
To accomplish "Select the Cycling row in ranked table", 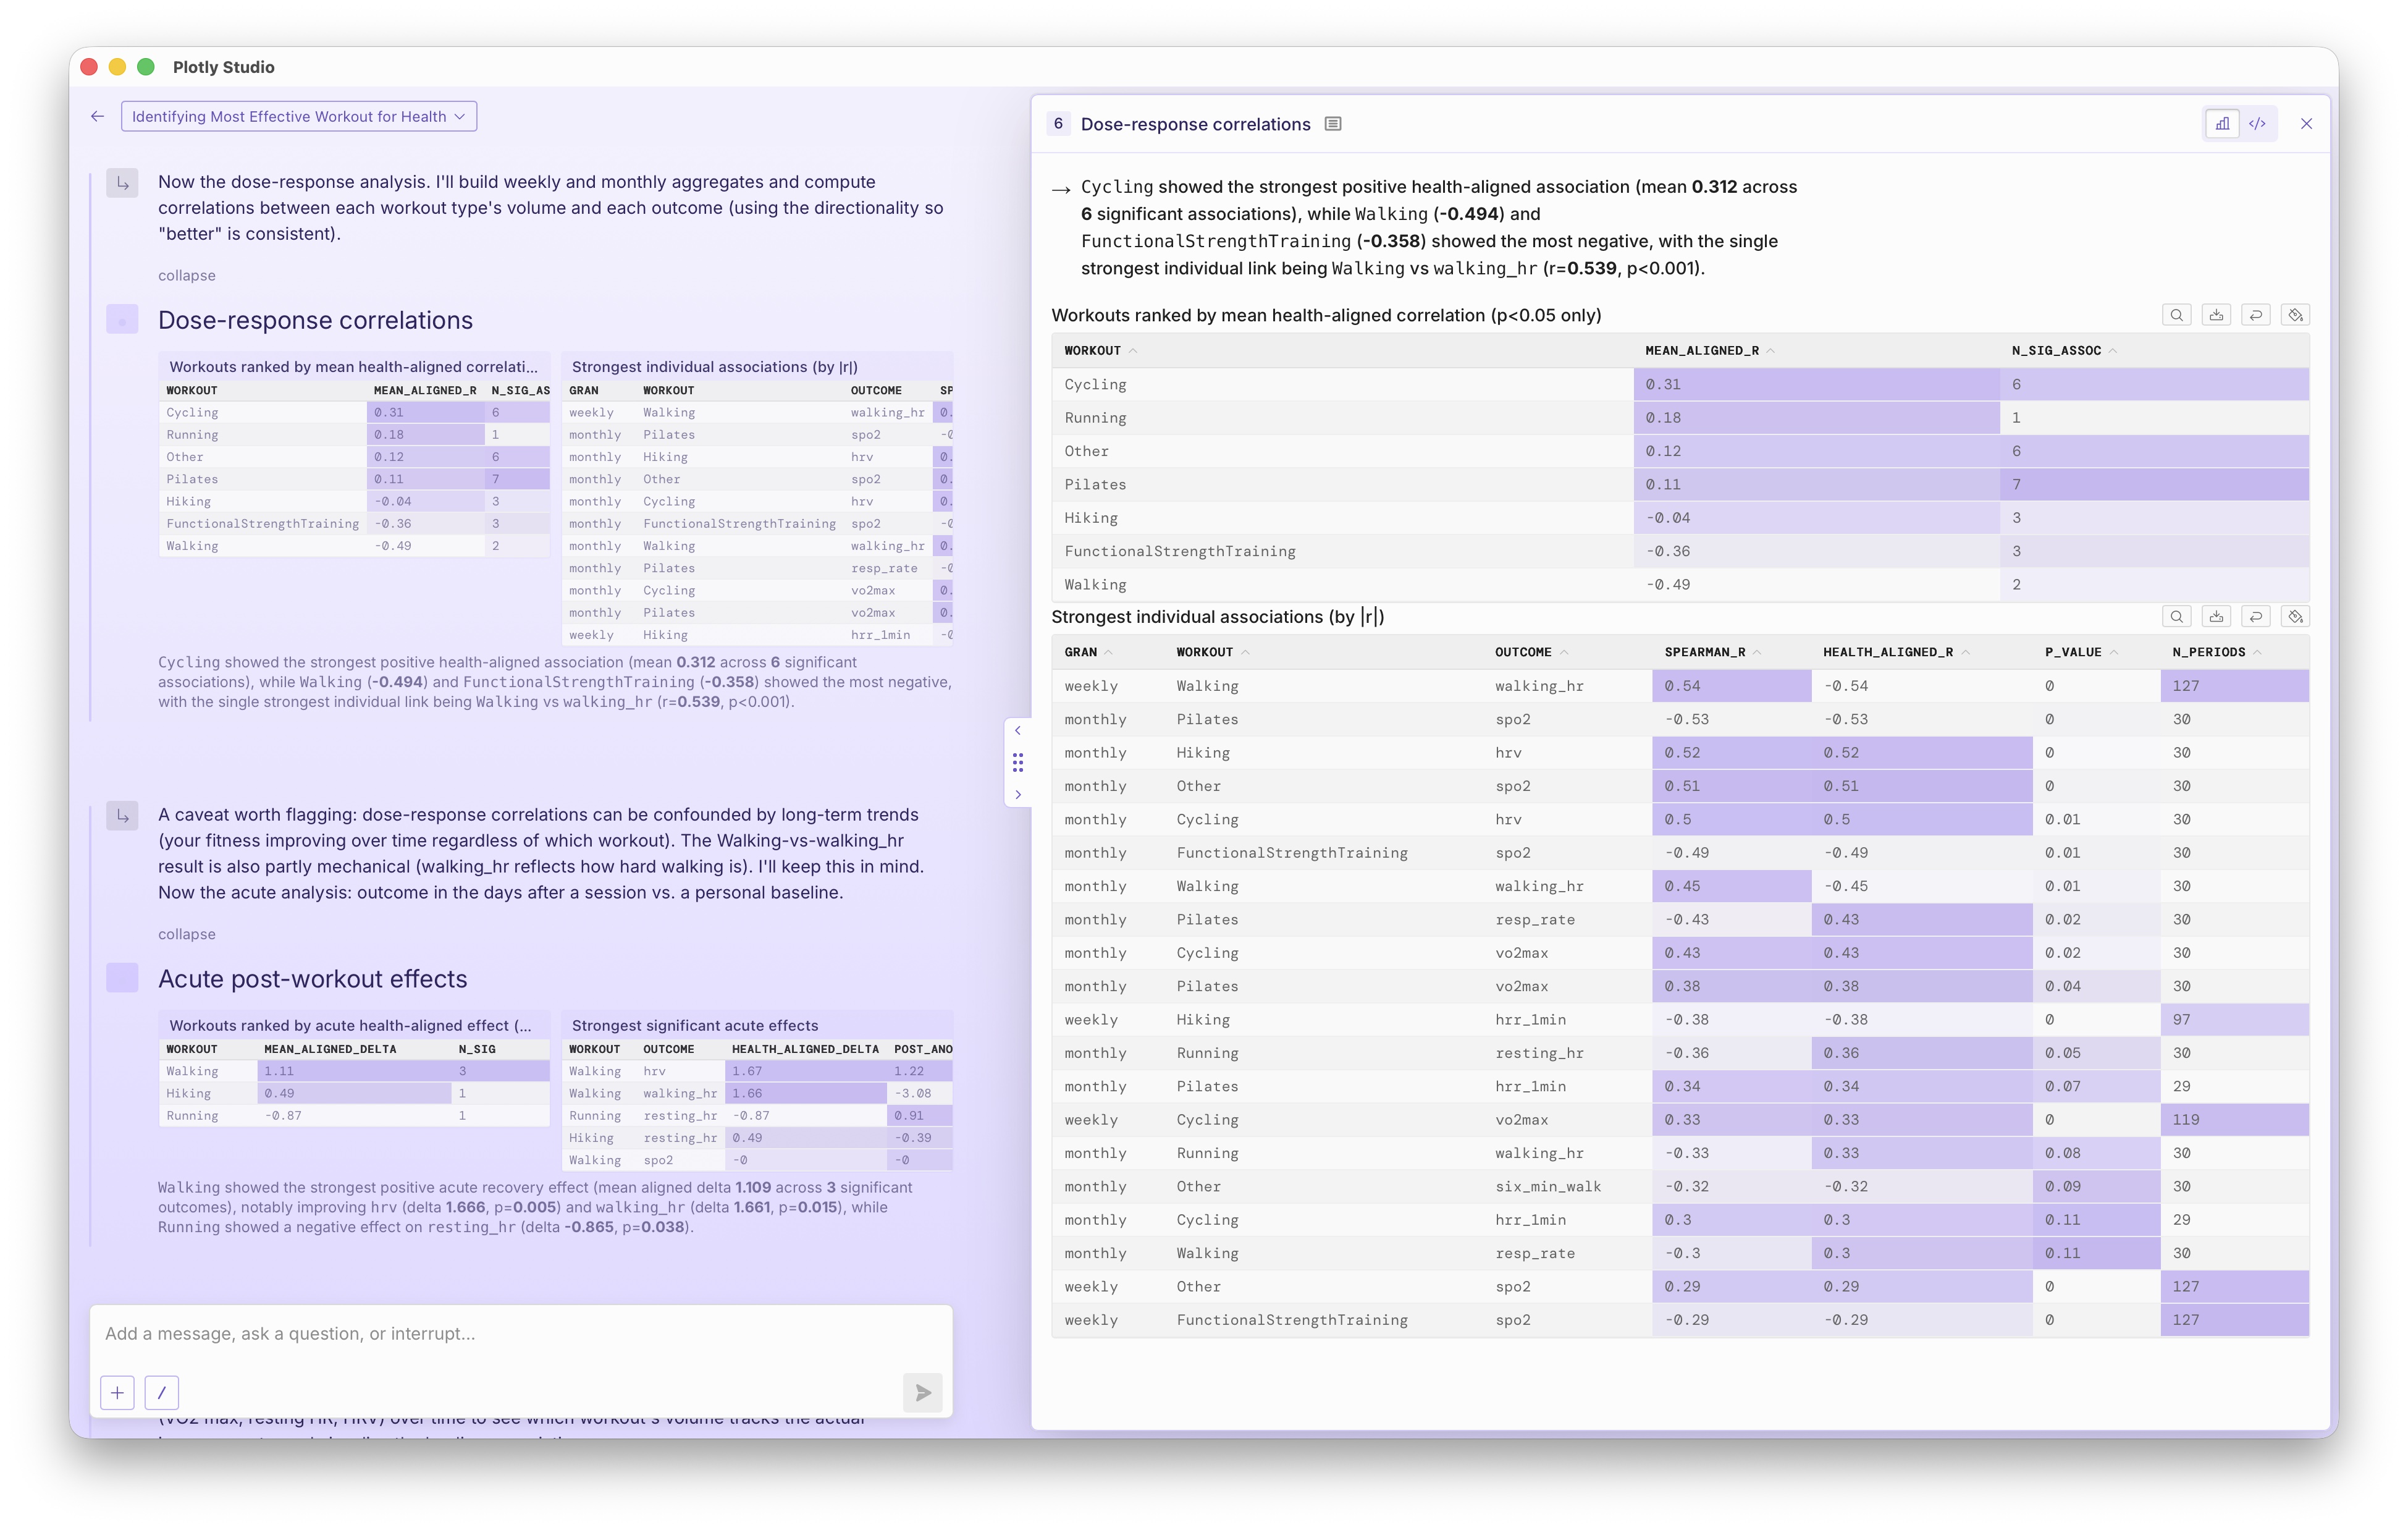I will point(1680,385).
